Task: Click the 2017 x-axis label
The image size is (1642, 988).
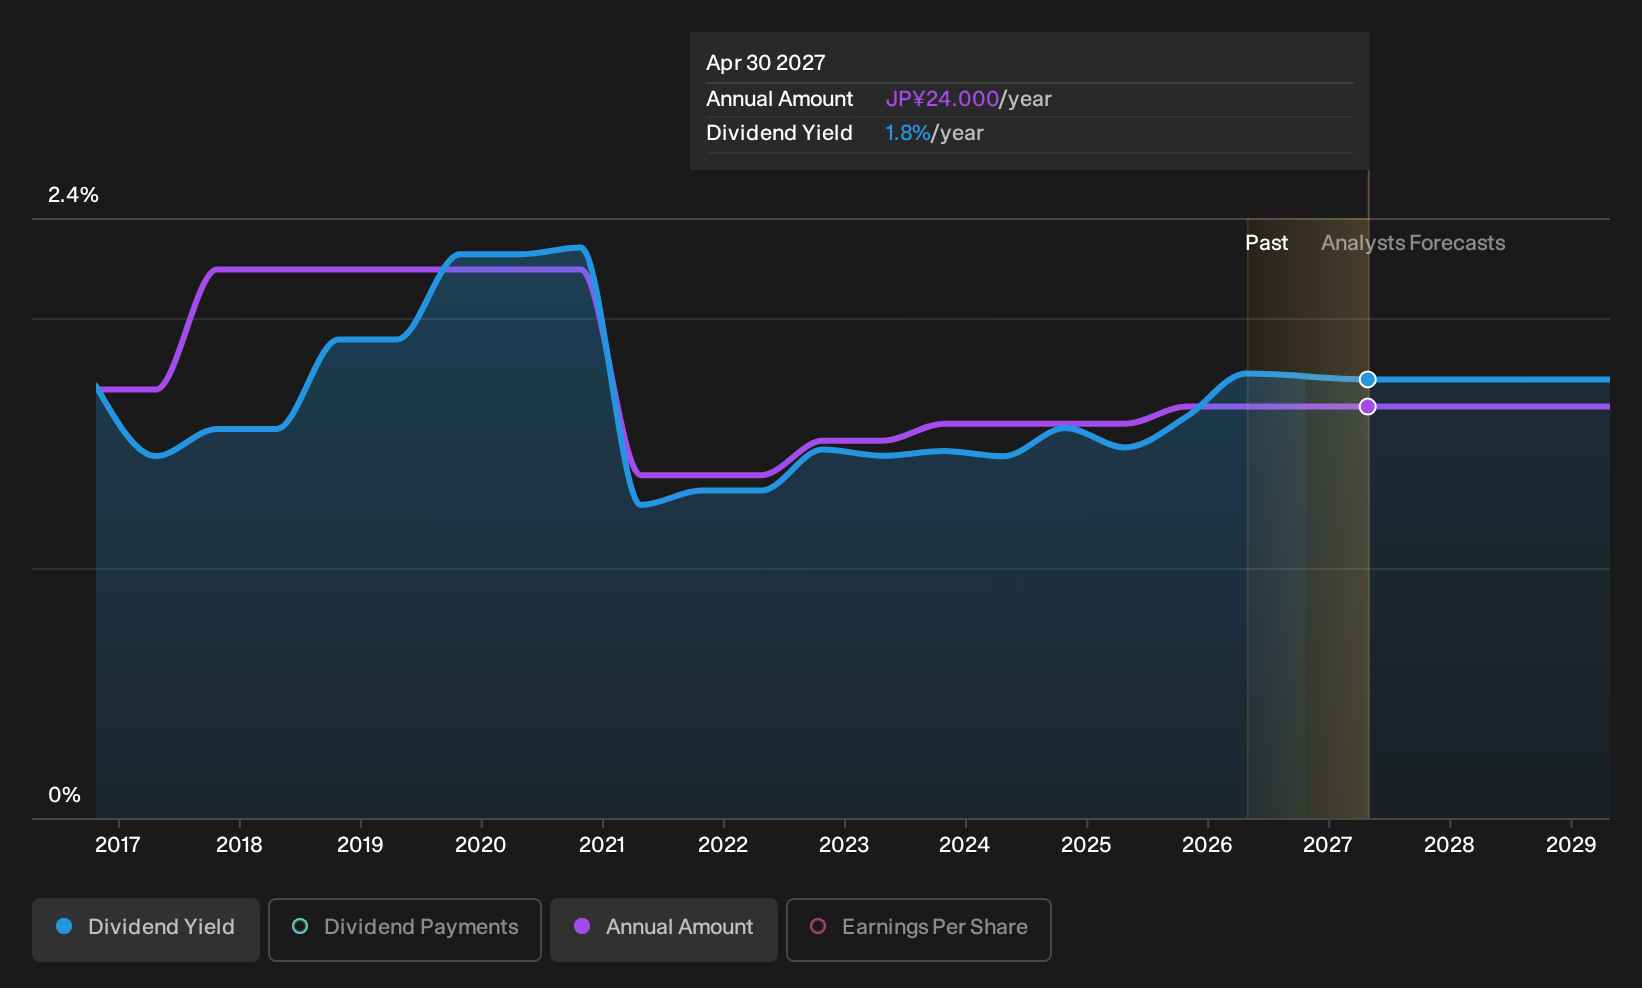Action: tap(118, 845)
